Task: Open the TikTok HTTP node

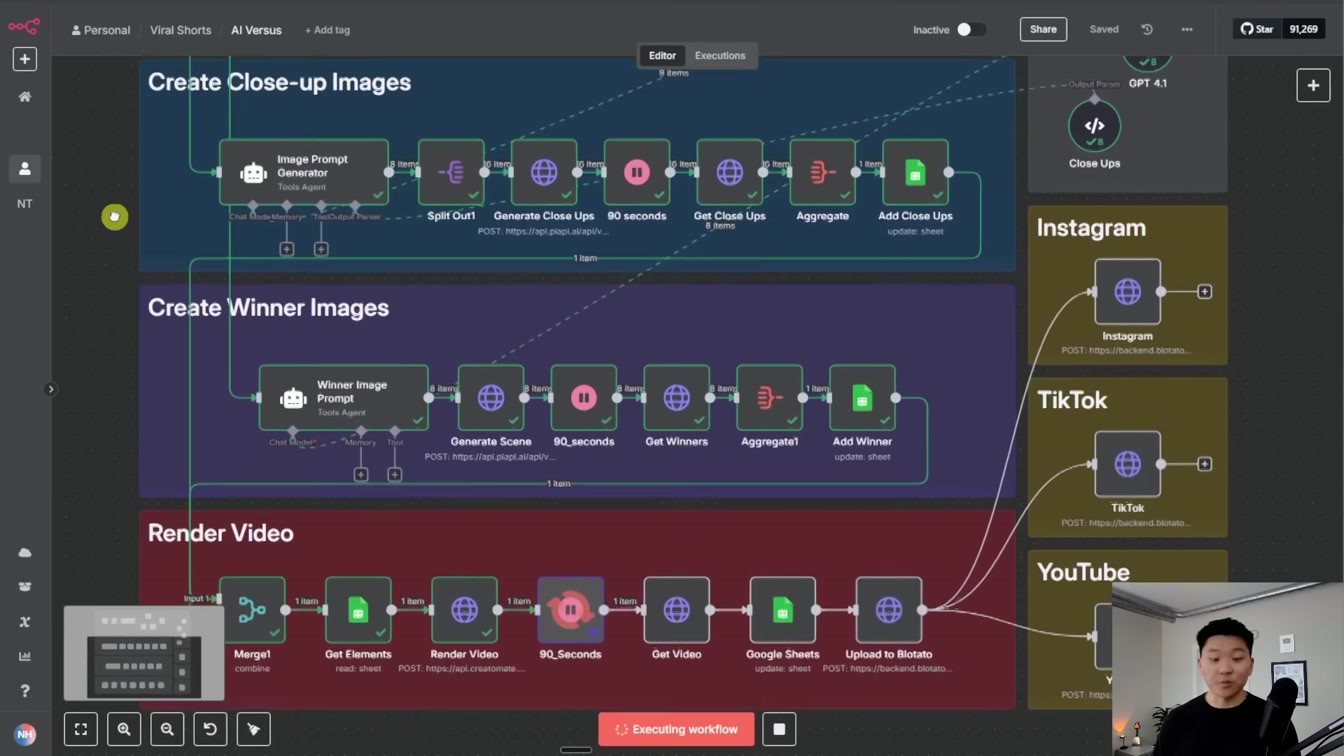Action: coord(1128,464)
